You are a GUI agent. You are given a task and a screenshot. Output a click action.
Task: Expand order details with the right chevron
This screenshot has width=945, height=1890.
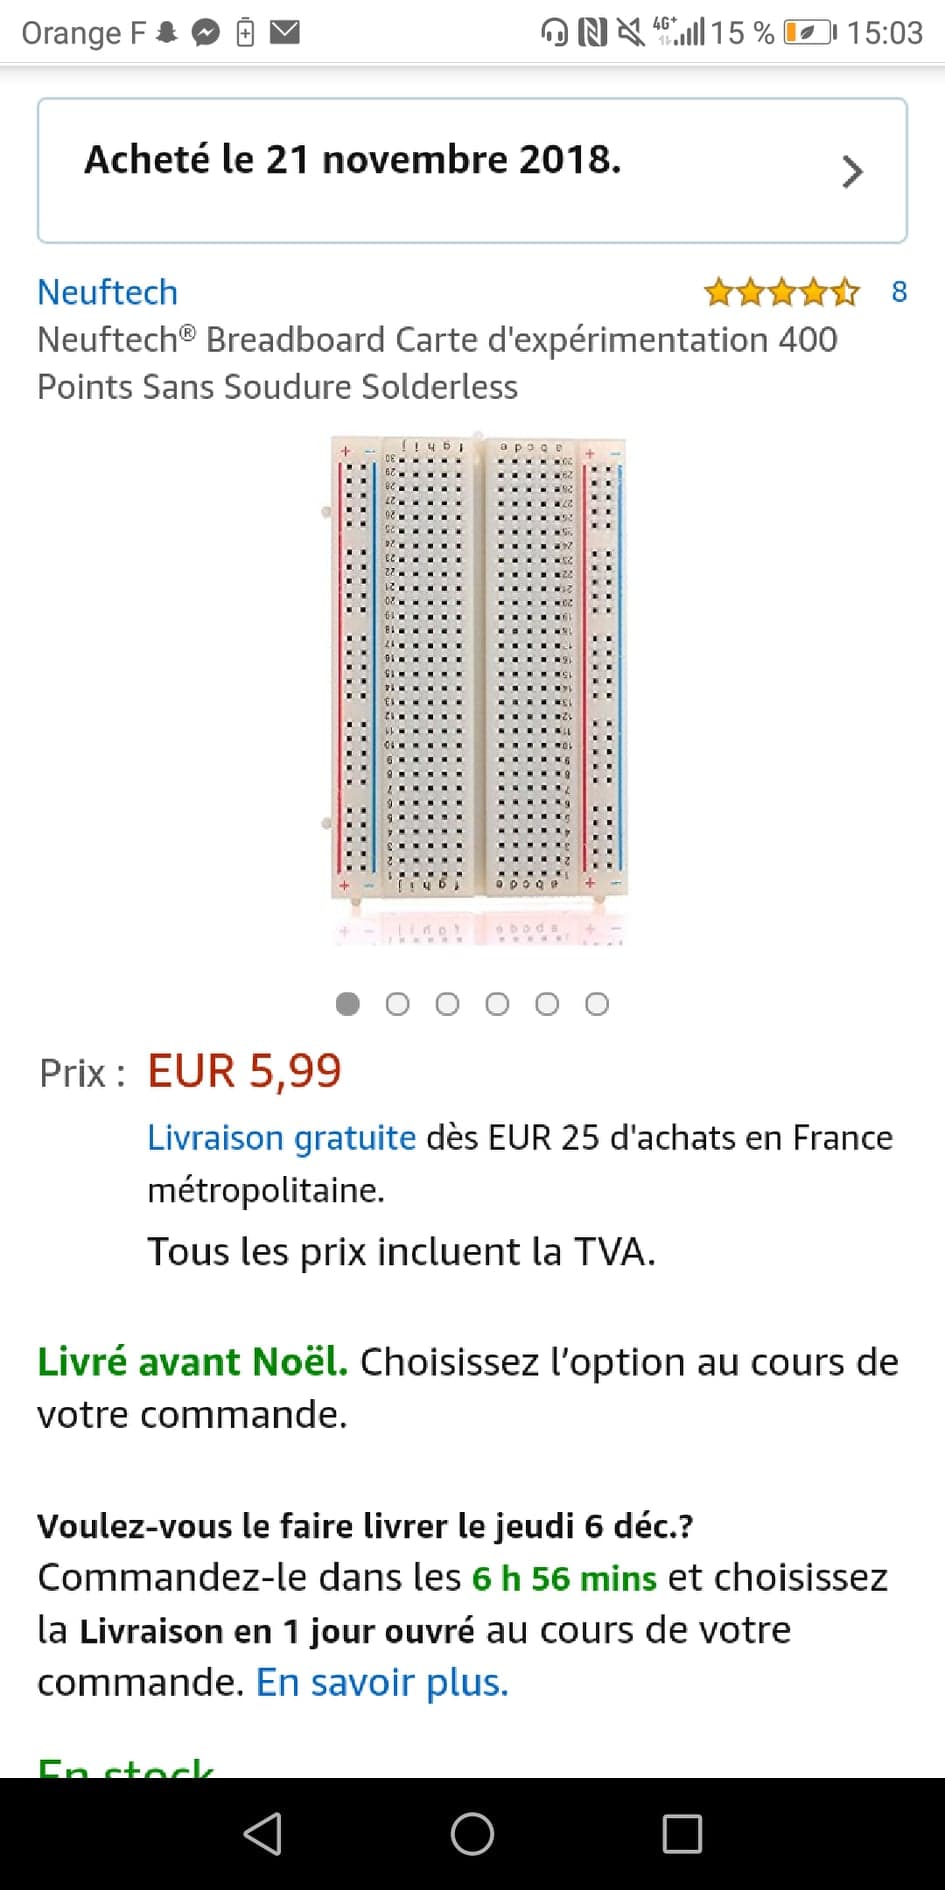852,171
